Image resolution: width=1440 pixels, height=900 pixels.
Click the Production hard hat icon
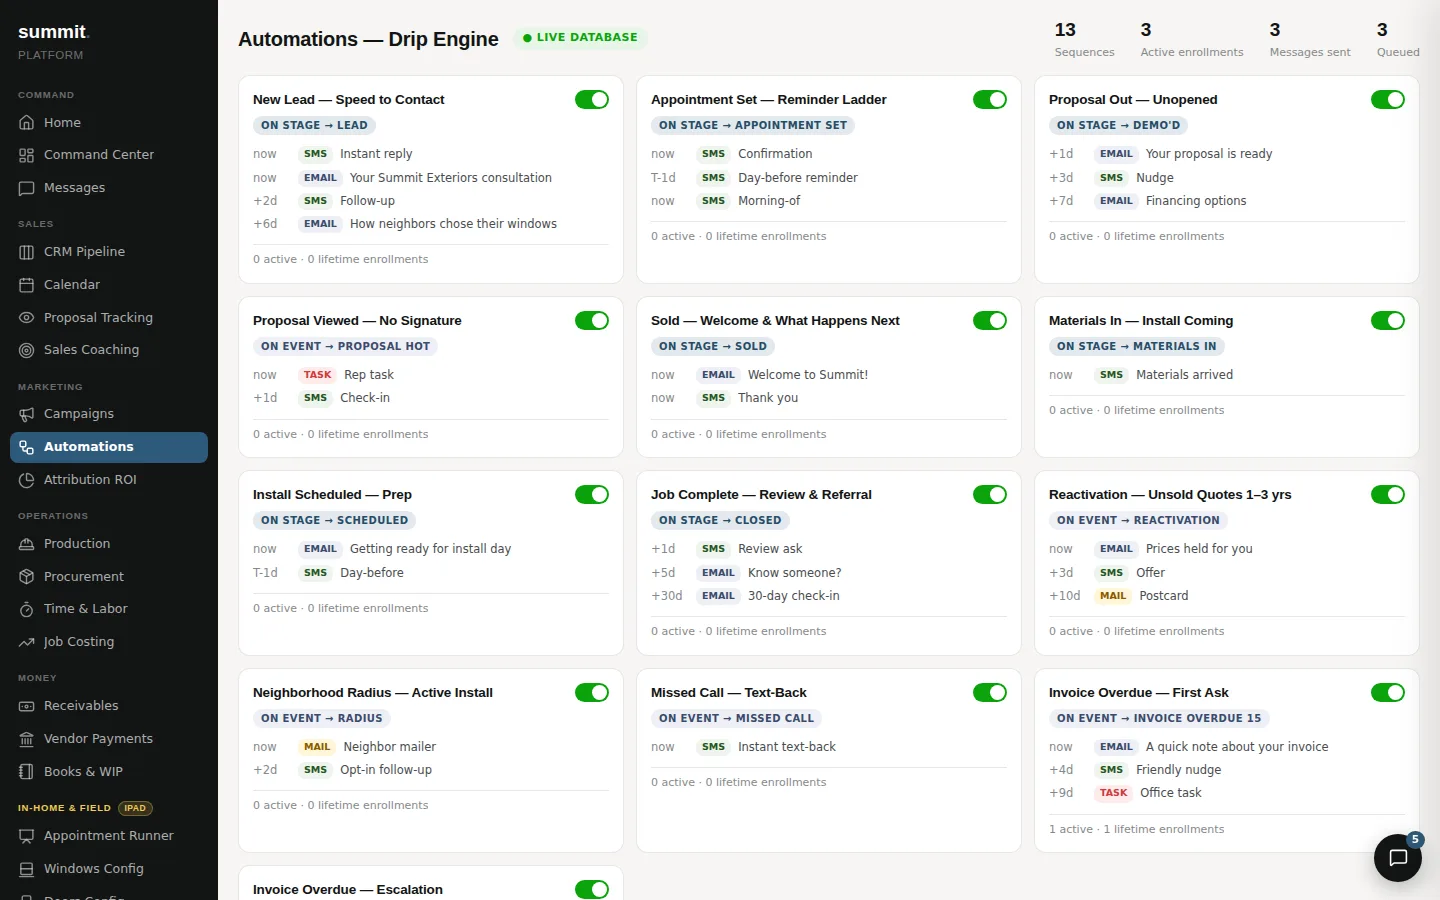[27, 544]
